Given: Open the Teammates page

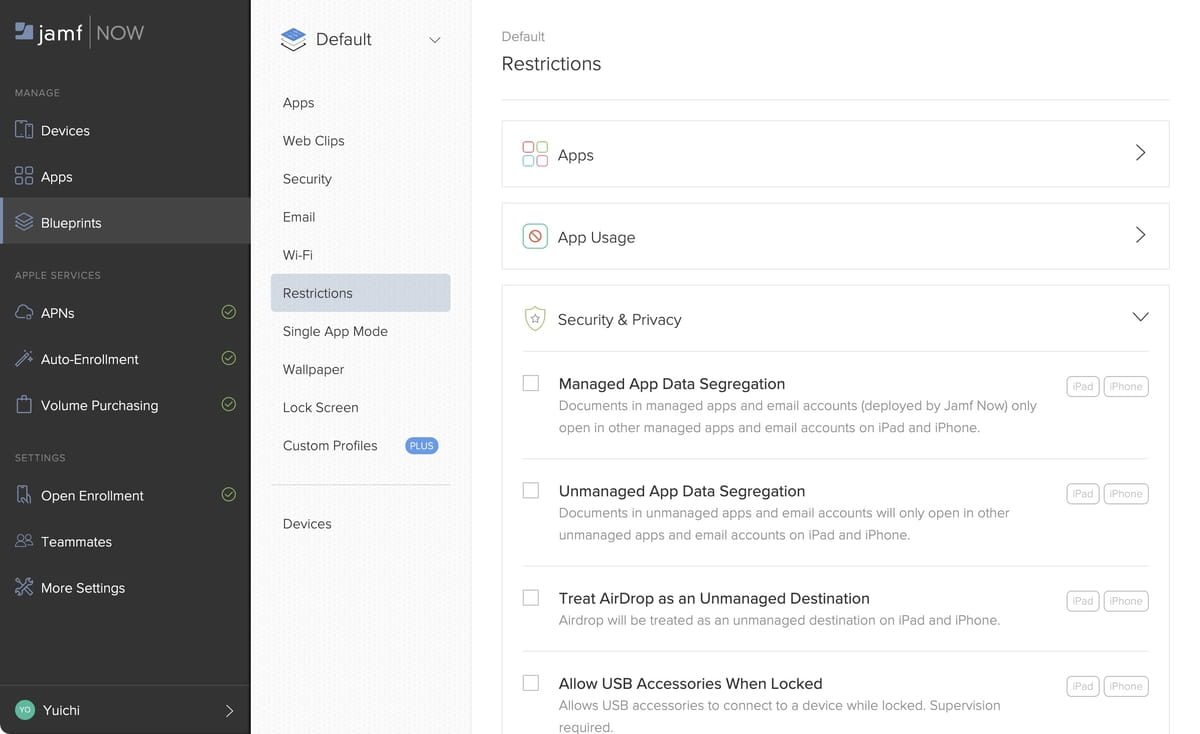Looking at the screenshot, I should click(x=125, y=541).
